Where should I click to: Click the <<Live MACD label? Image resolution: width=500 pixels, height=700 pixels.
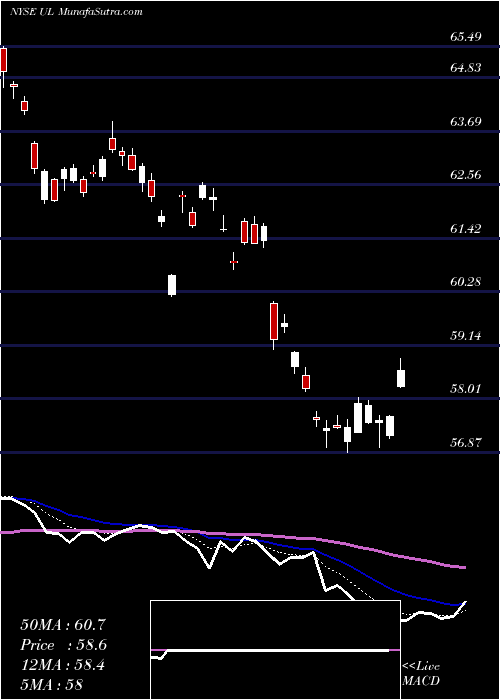tap(421, 674)
